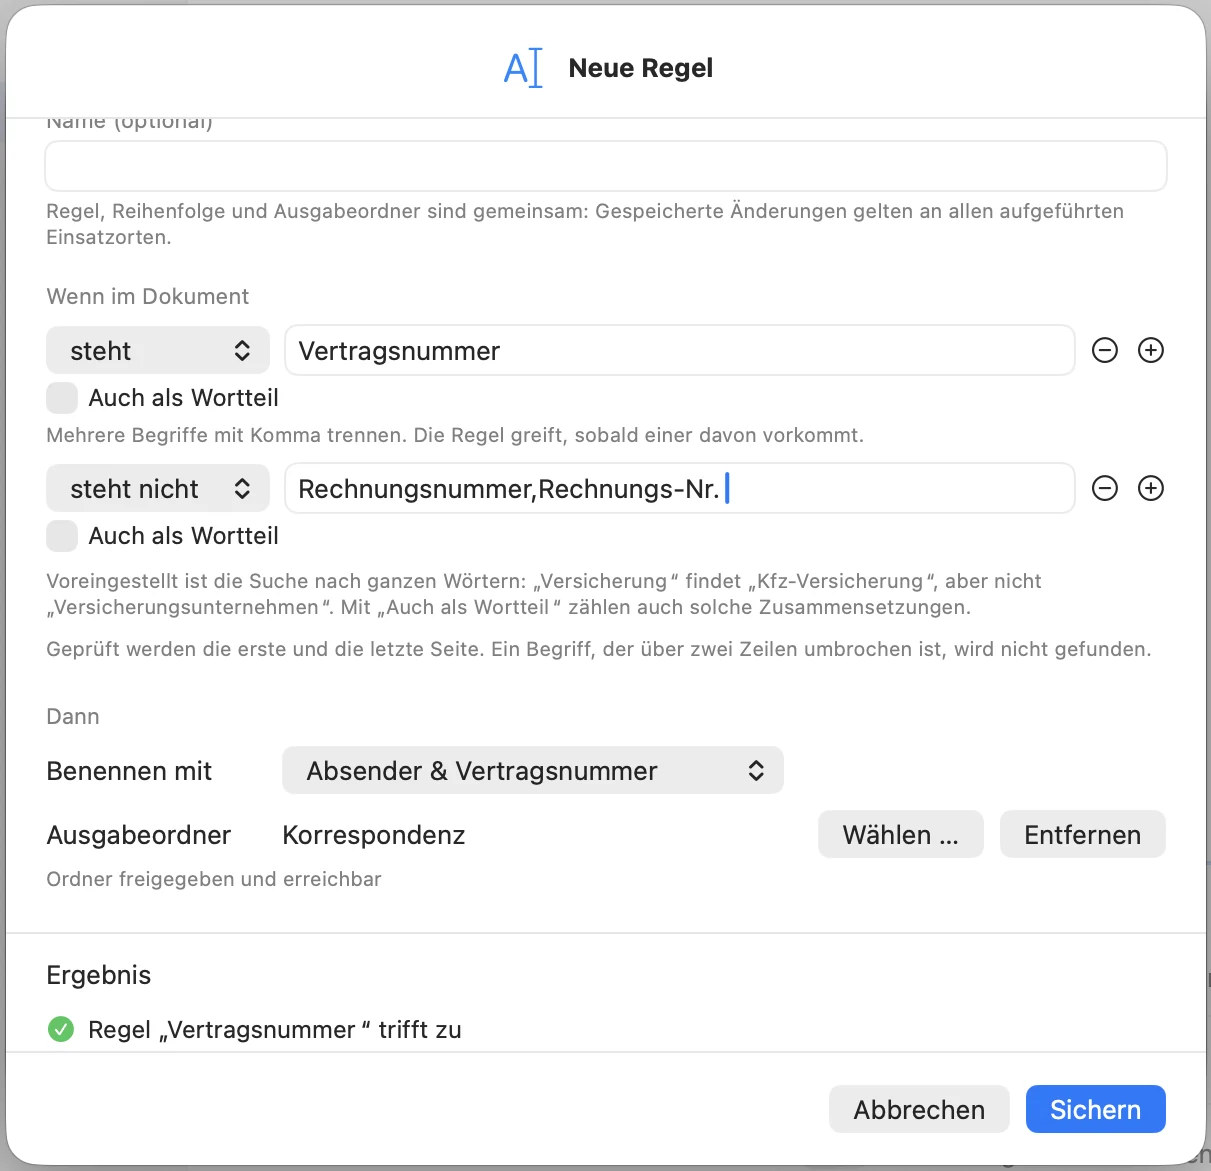The height and width of the screenshot is (1171, 1211).
Task: Click the 'Regel, Reihenfolge und Ausgabeordner' note
Action: pyautogui.click(x=586, y=224)
